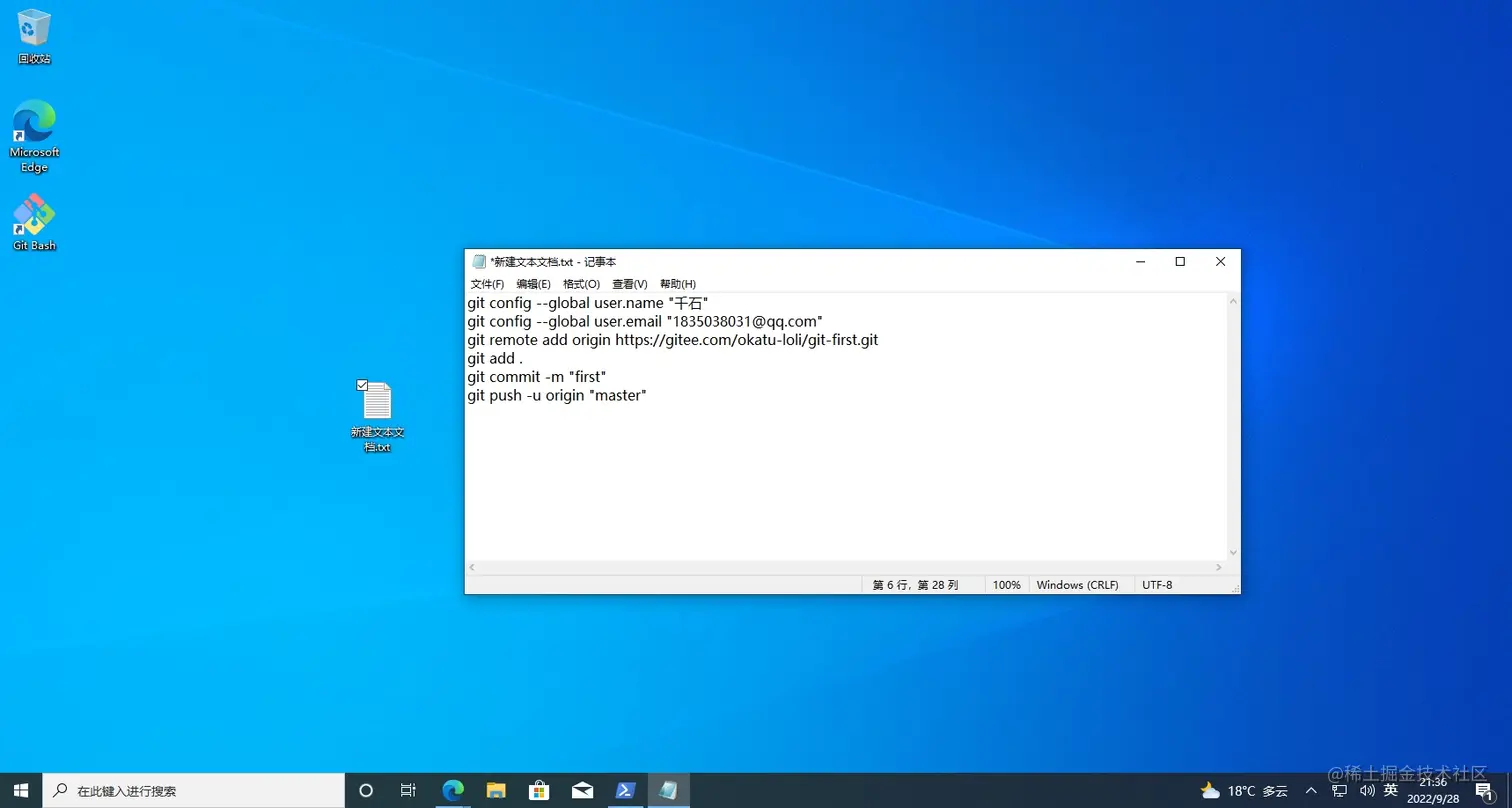
Task: Click the empty text area in Notepad
Action: point(845,480)
